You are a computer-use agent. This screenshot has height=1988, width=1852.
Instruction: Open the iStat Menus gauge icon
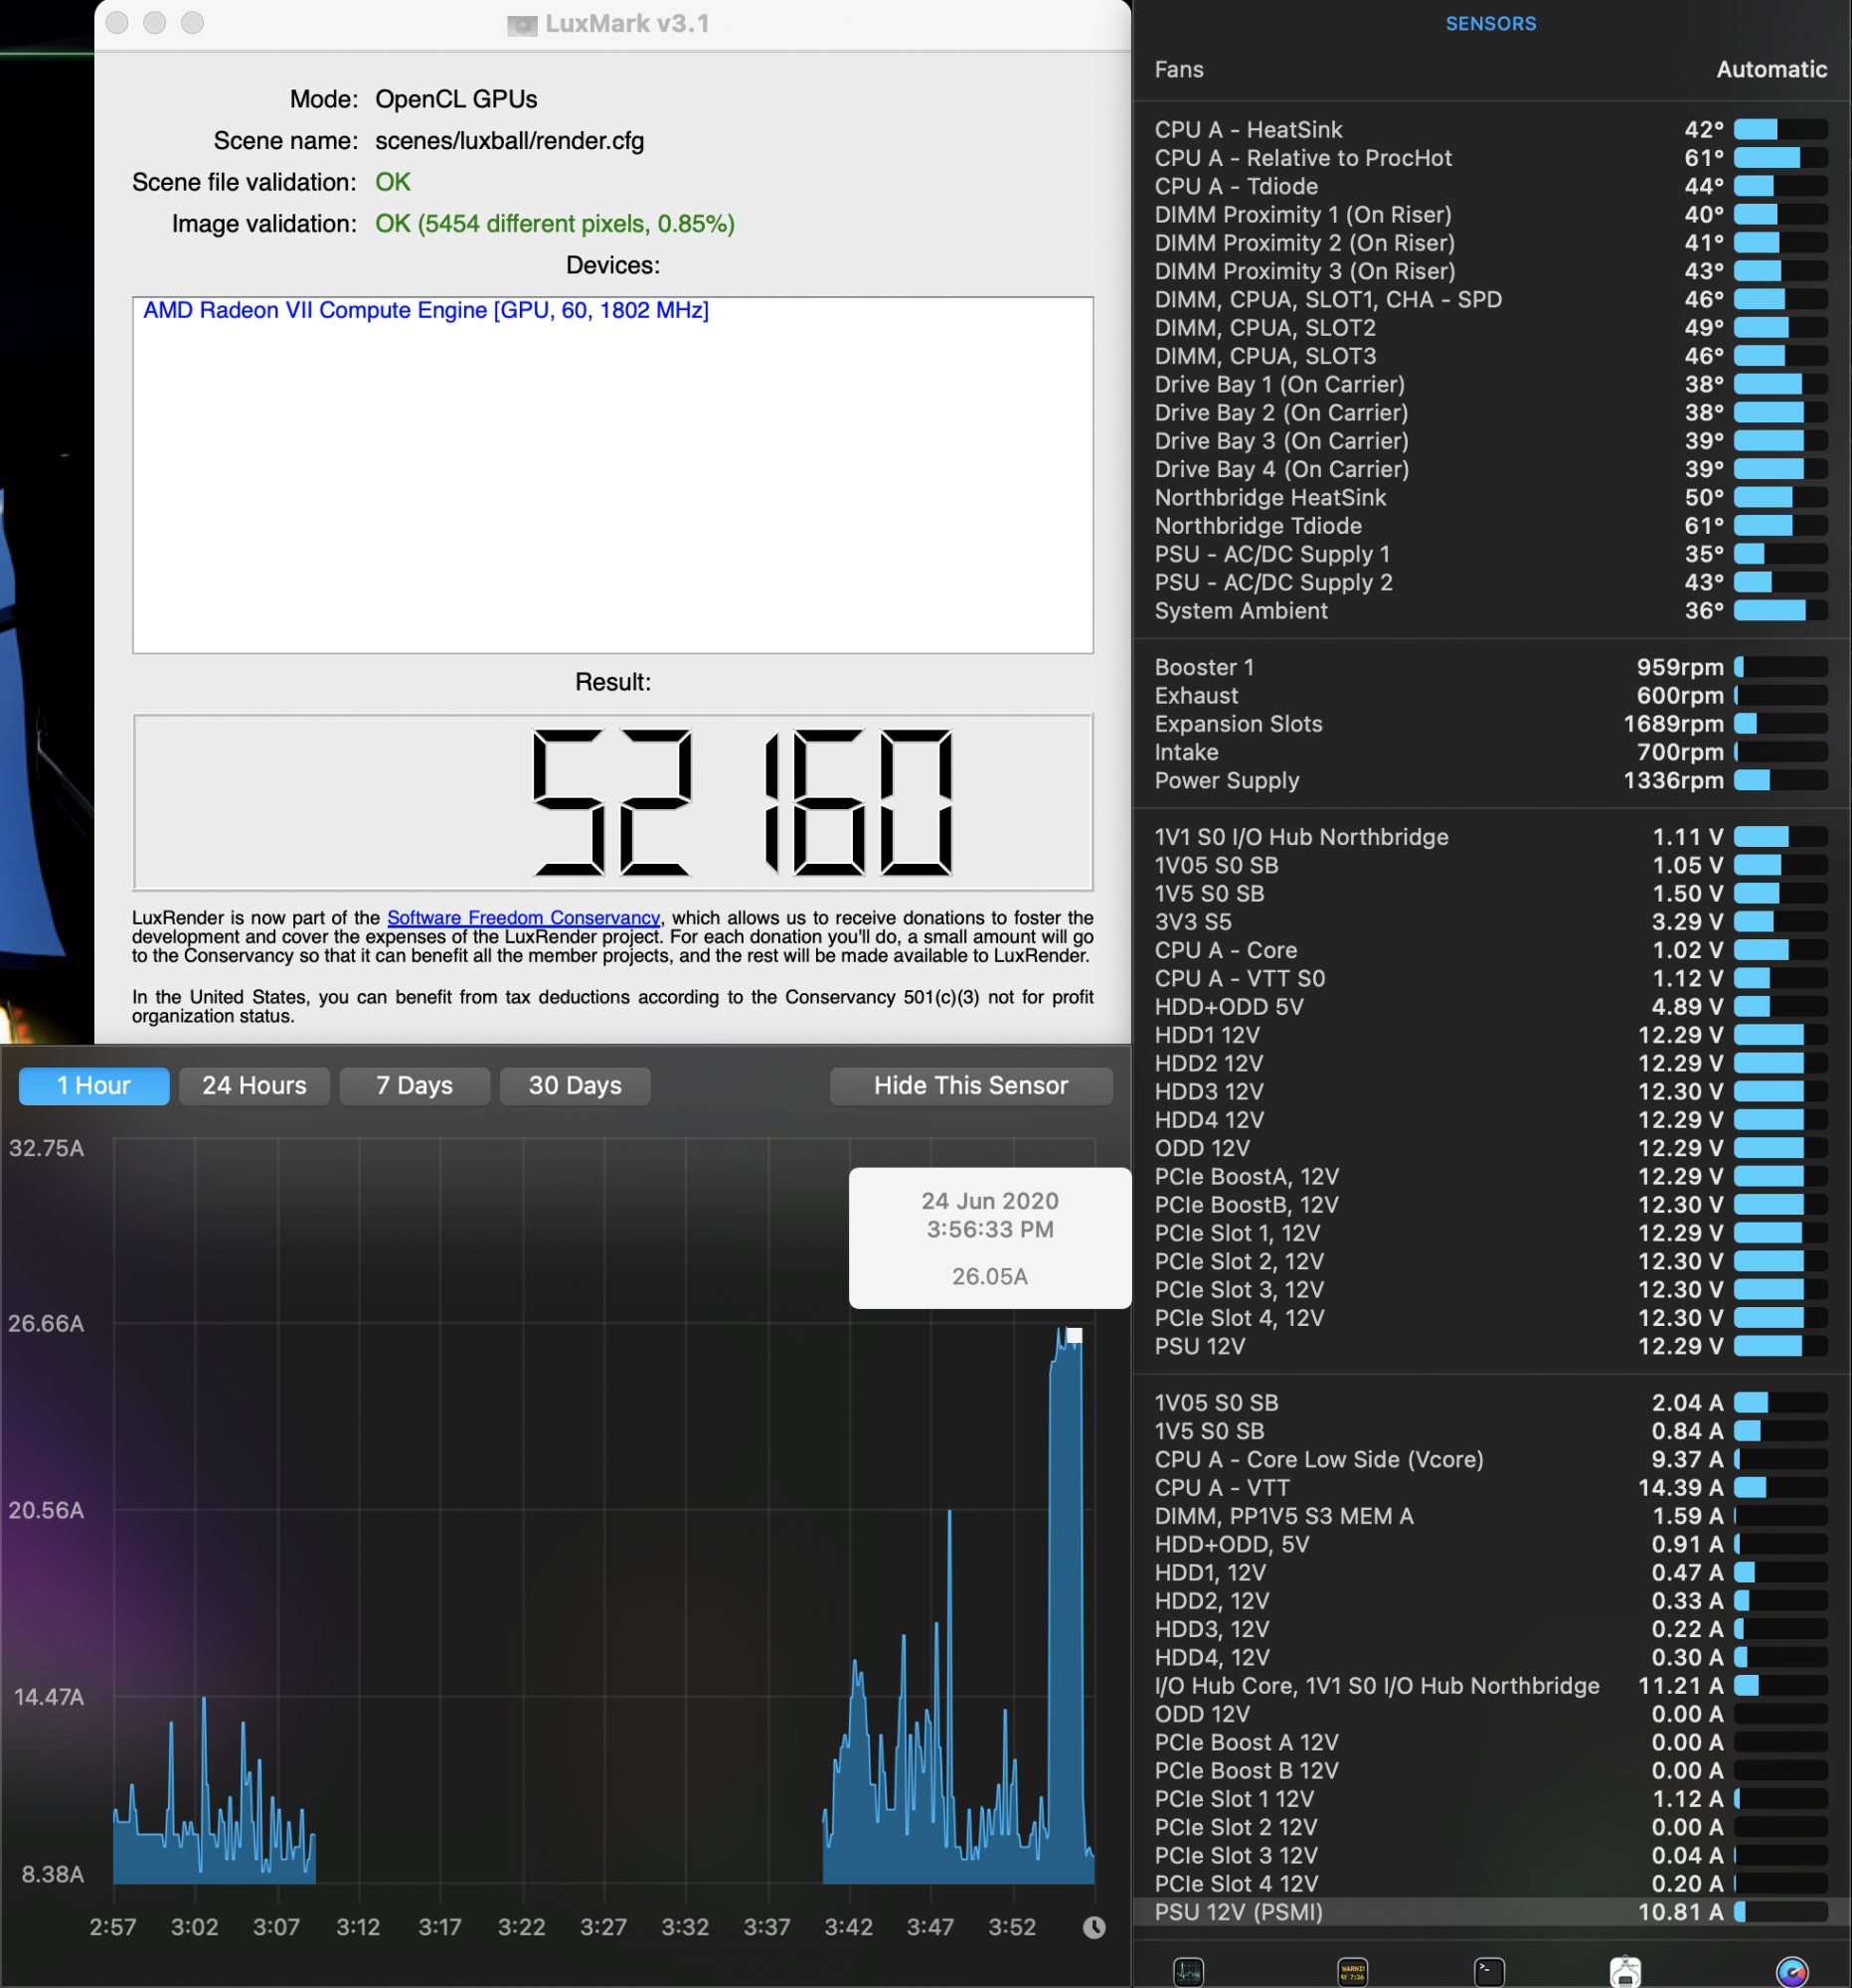click(1791, 1972)
